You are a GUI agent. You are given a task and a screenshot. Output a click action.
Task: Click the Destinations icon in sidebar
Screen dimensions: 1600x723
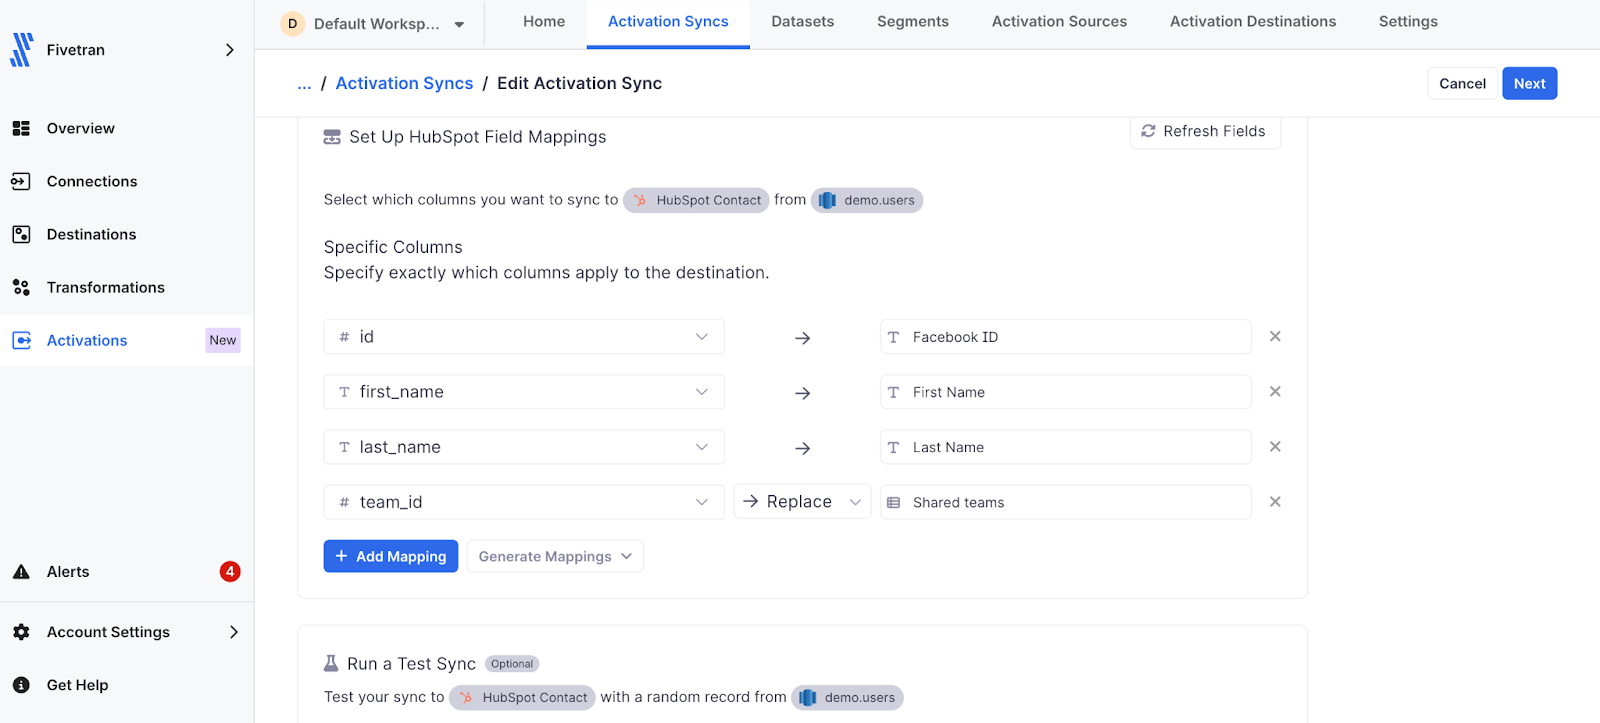(x=21, y=234)
